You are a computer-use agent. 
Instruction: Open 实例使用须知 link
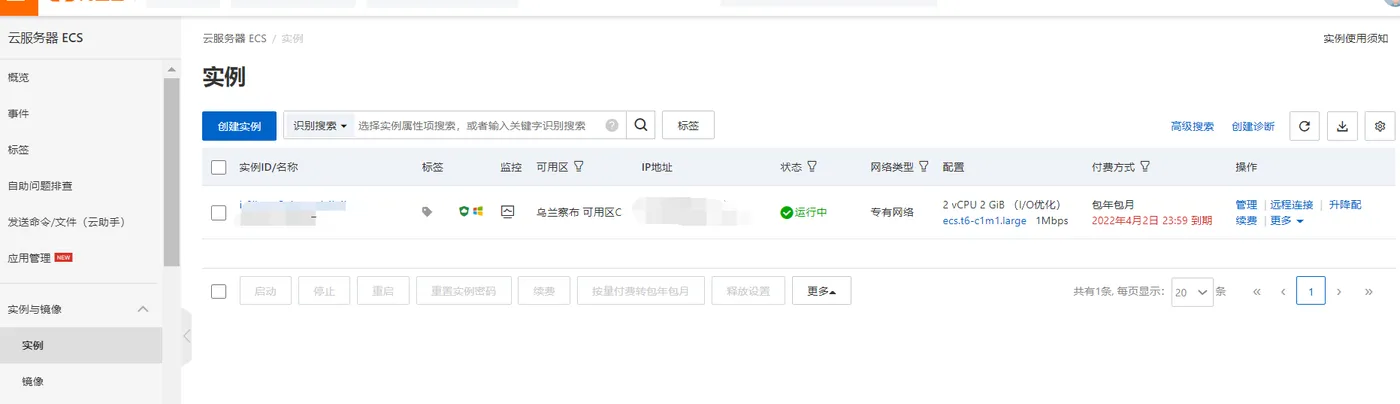tap(1356, 39)
